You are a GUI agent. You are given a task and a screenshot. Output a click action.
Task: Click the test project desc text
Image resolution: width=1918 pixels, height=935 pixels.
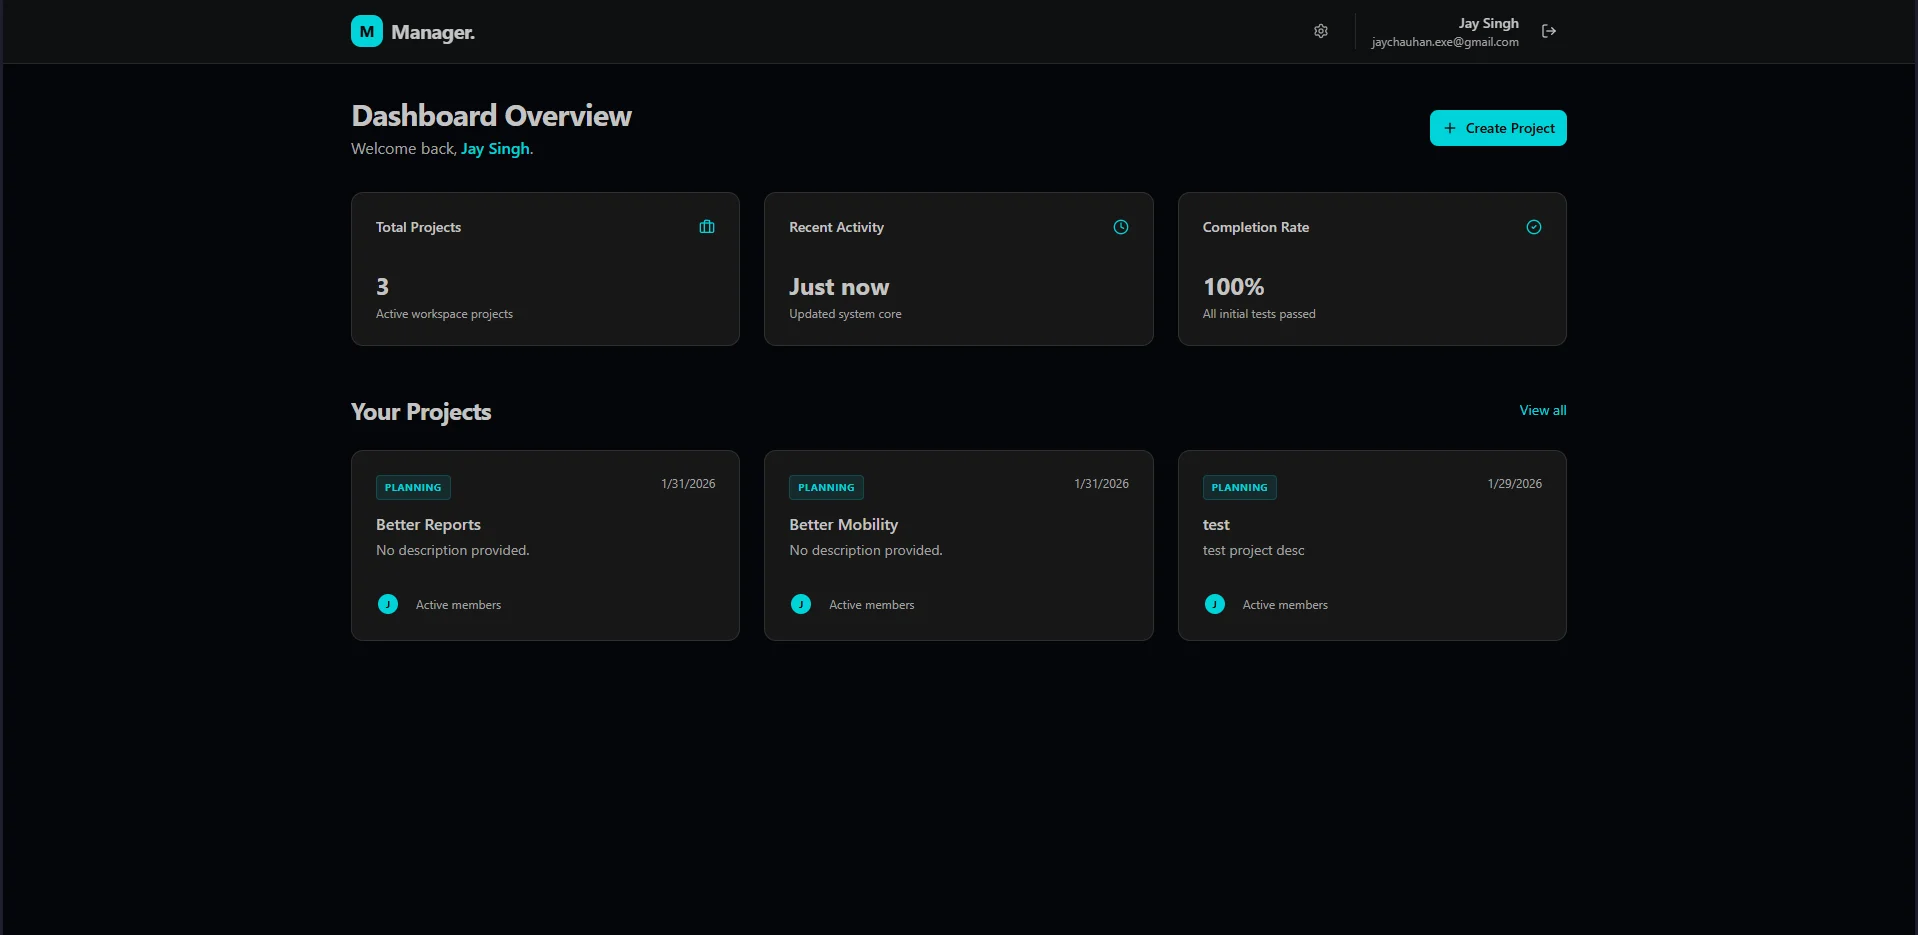[x=1253, y=550]
